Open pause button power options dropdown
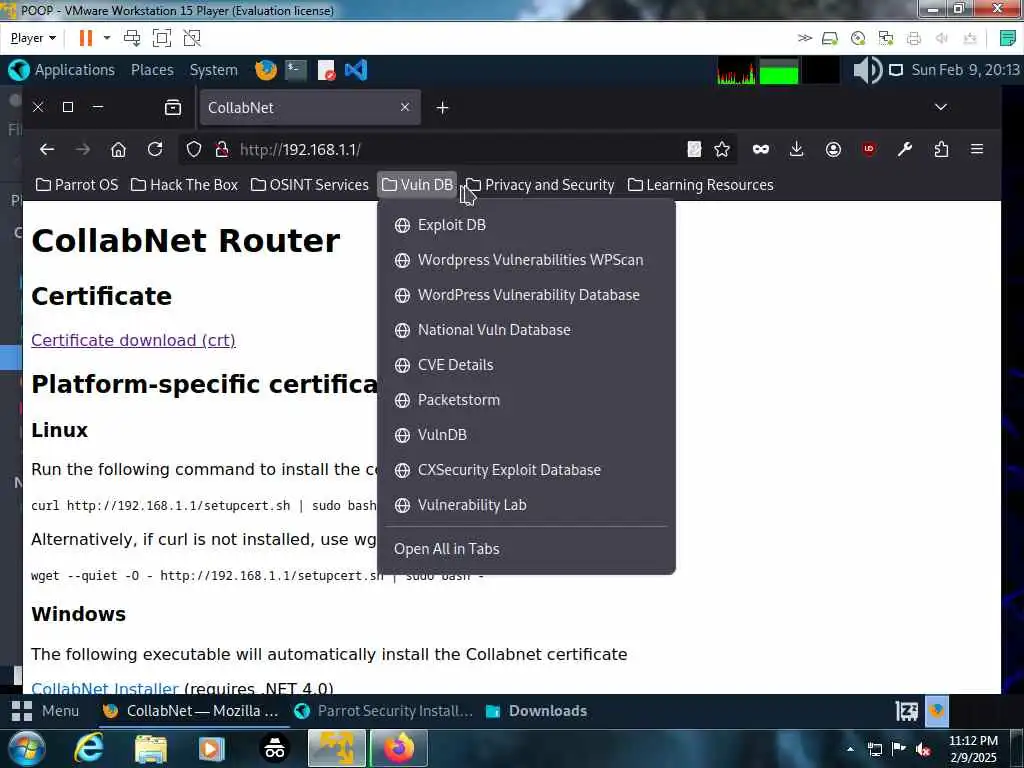Image resolution: width=1024 pixels, height=768 pixels. (x=107, y=38)
